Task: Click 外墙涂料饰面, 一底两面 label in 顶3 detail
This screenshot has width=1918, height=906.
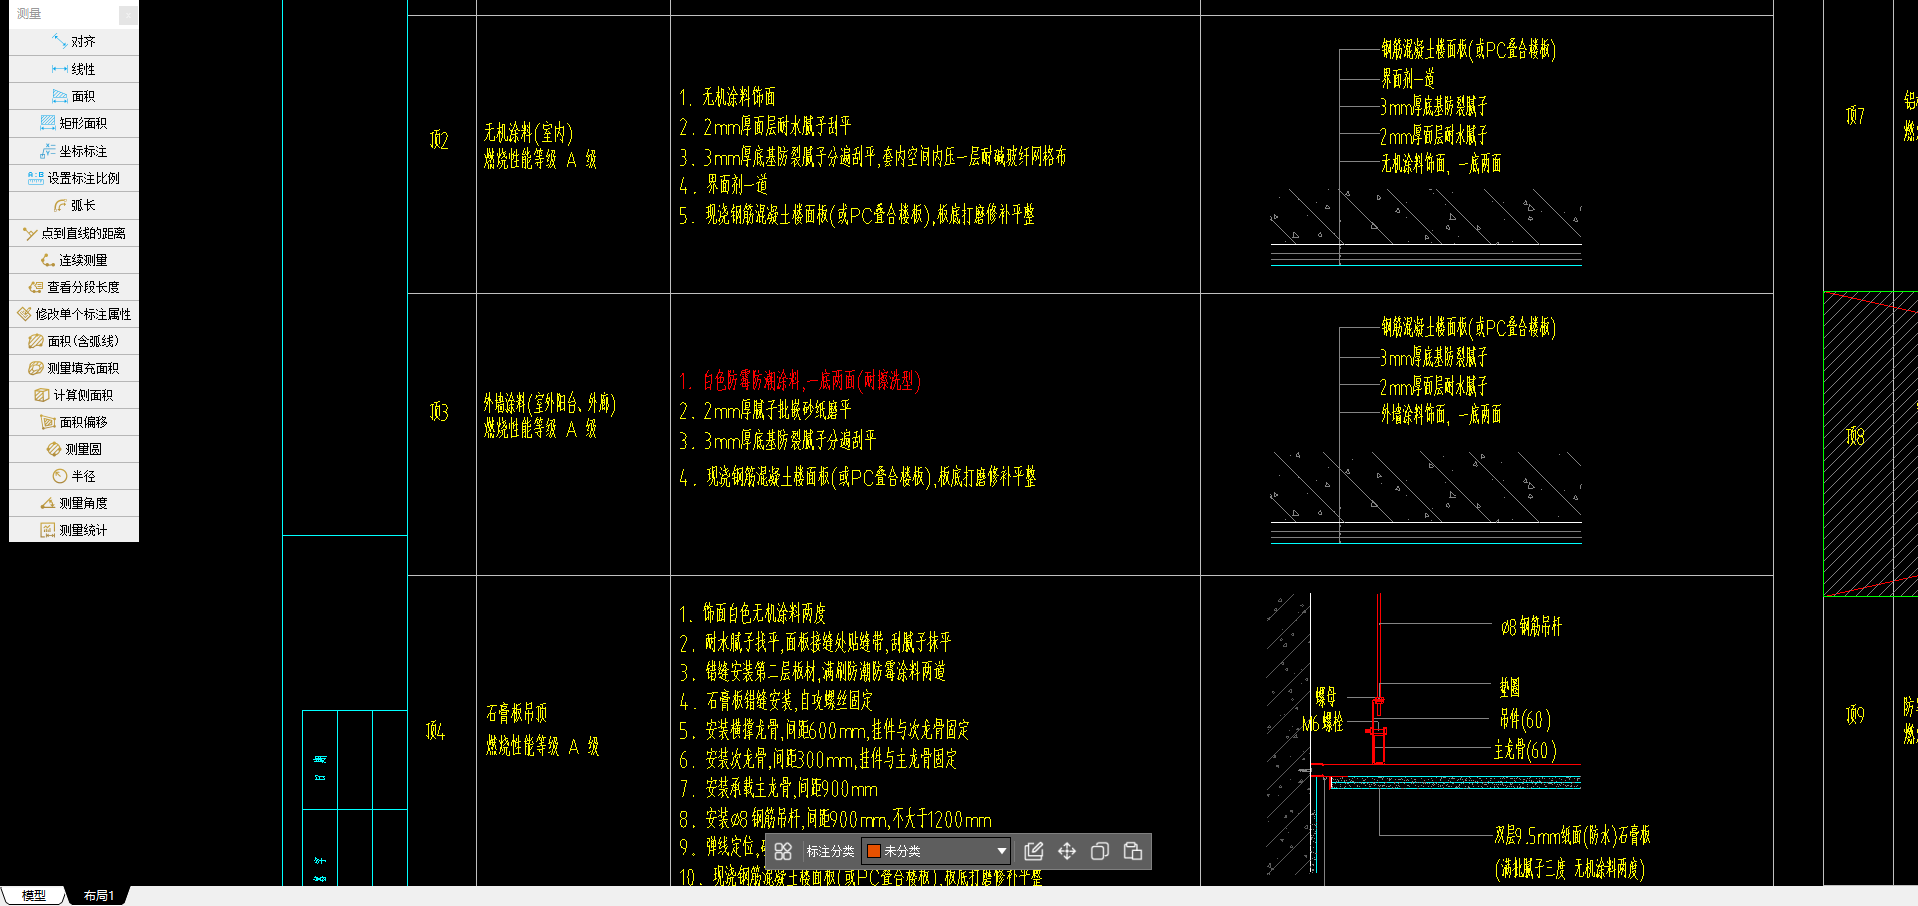Action: point(1441,414)
